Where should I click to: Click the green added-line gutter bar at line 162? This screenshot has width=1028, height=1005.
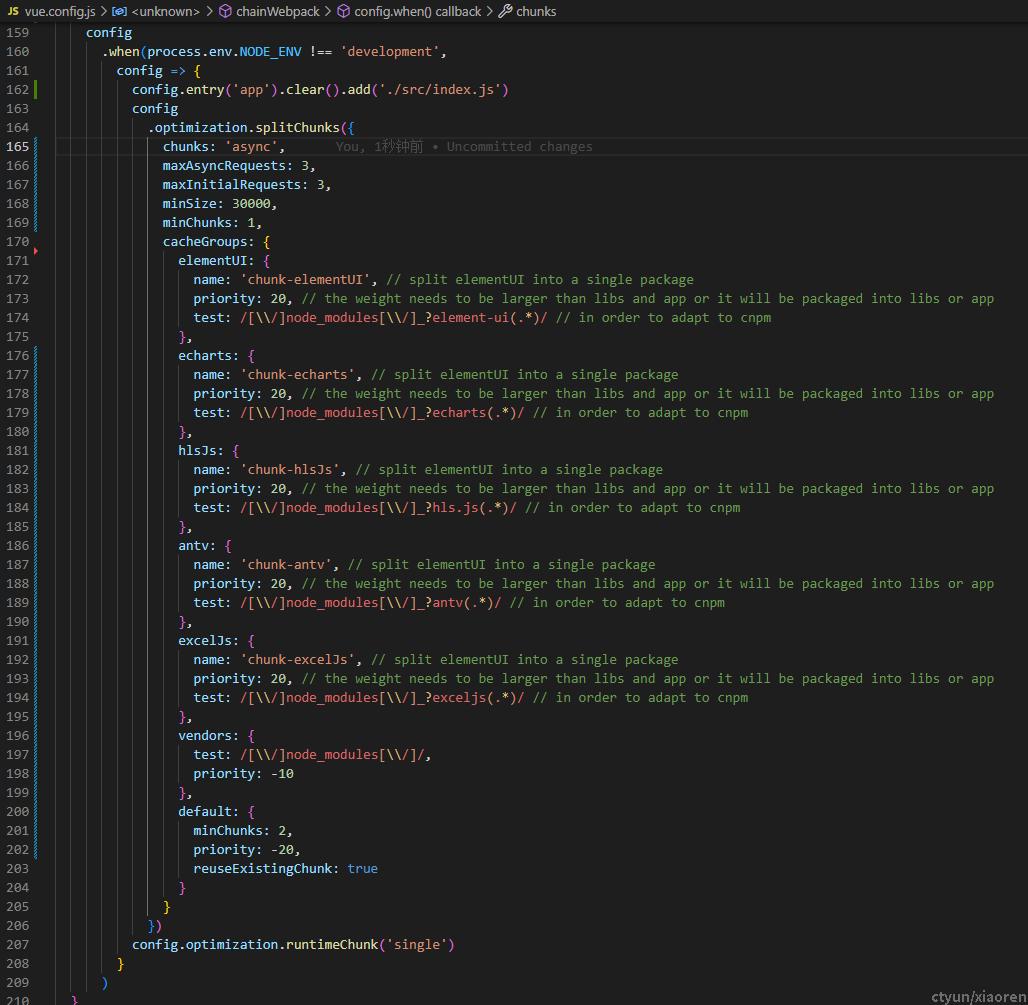pos(35,89)
